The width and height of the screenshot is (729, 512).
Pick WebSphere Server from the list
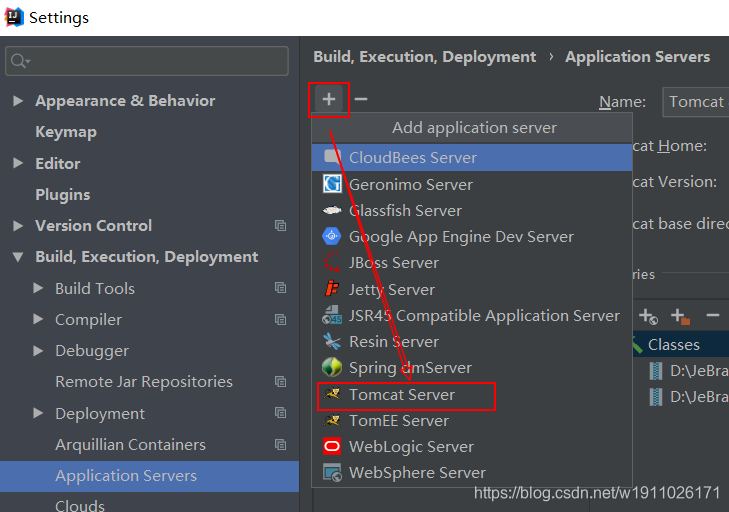(x=472, y=472)
